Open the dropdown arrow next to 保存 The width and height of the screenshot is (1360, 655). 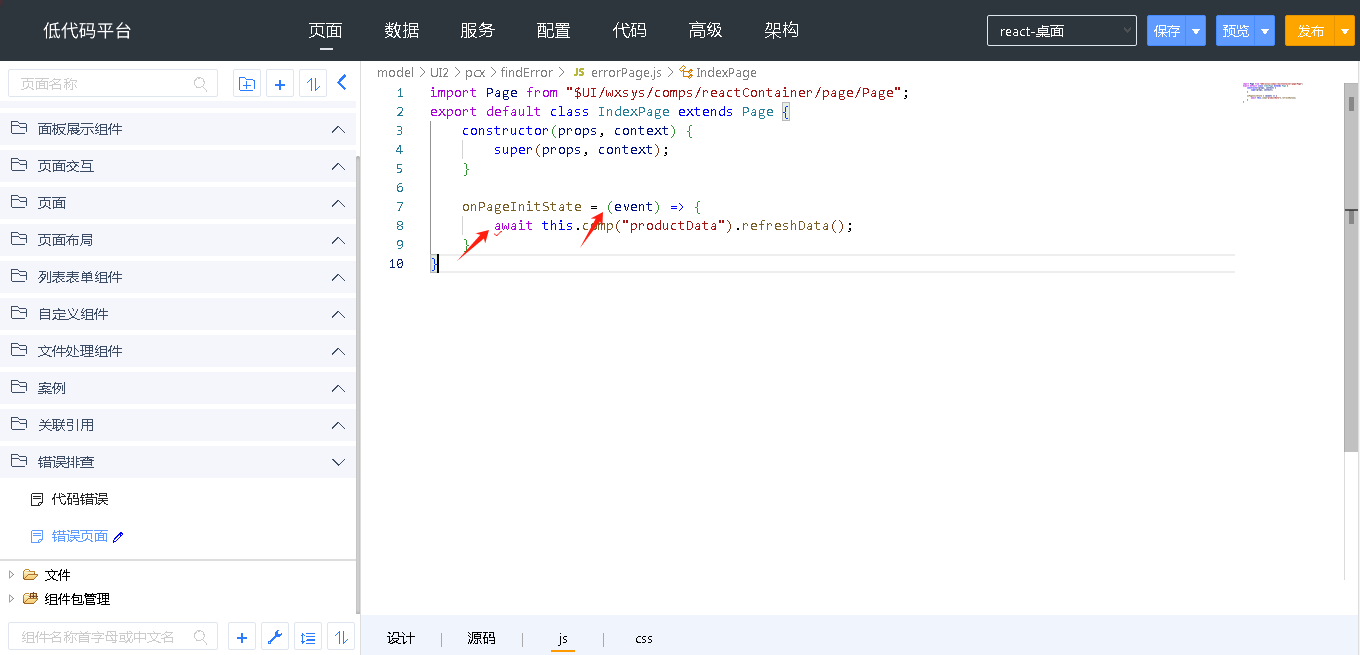pyautogui.click(x=1196, y=31)
